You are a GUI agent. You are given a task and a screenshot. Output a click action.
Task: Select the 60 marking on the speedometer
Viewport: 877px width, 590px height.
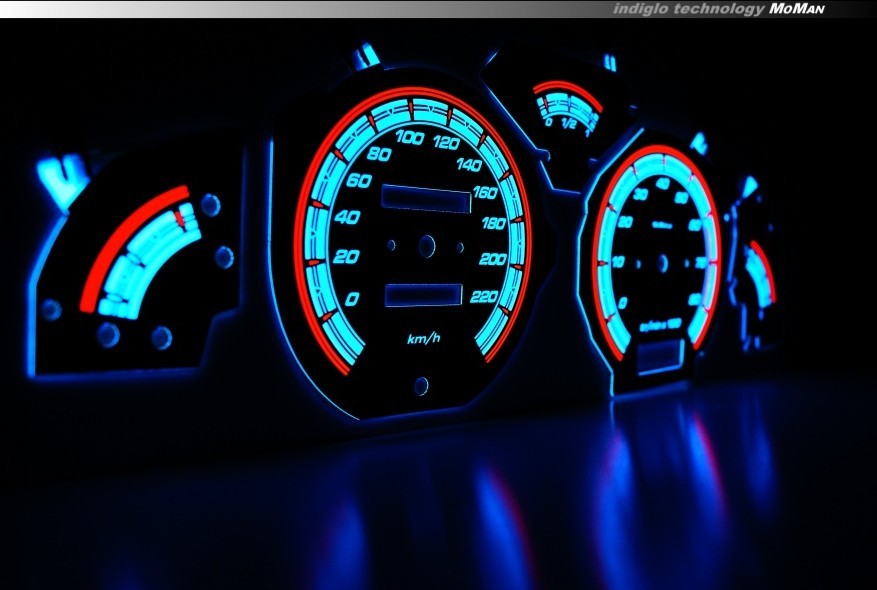tap(358, 181)
